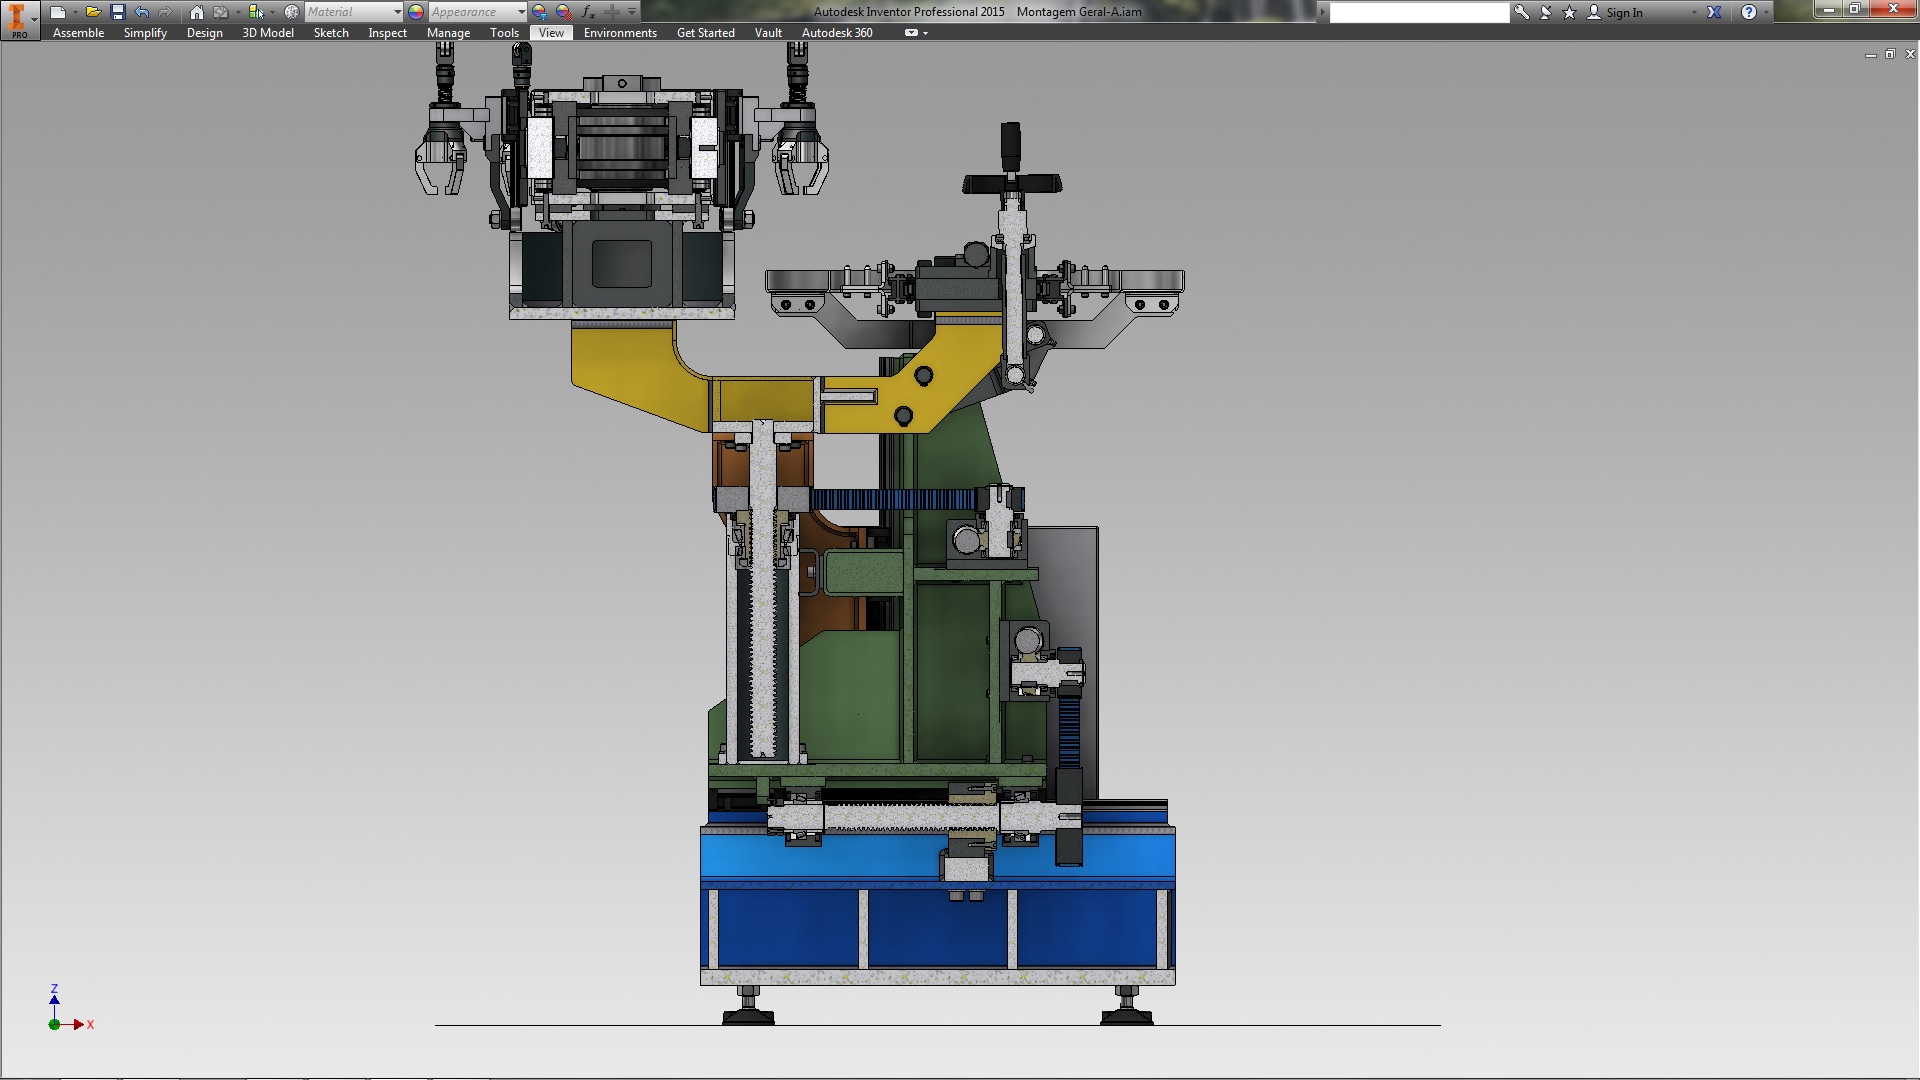
Task: Open a file with the folder icon
Action: 93,12
